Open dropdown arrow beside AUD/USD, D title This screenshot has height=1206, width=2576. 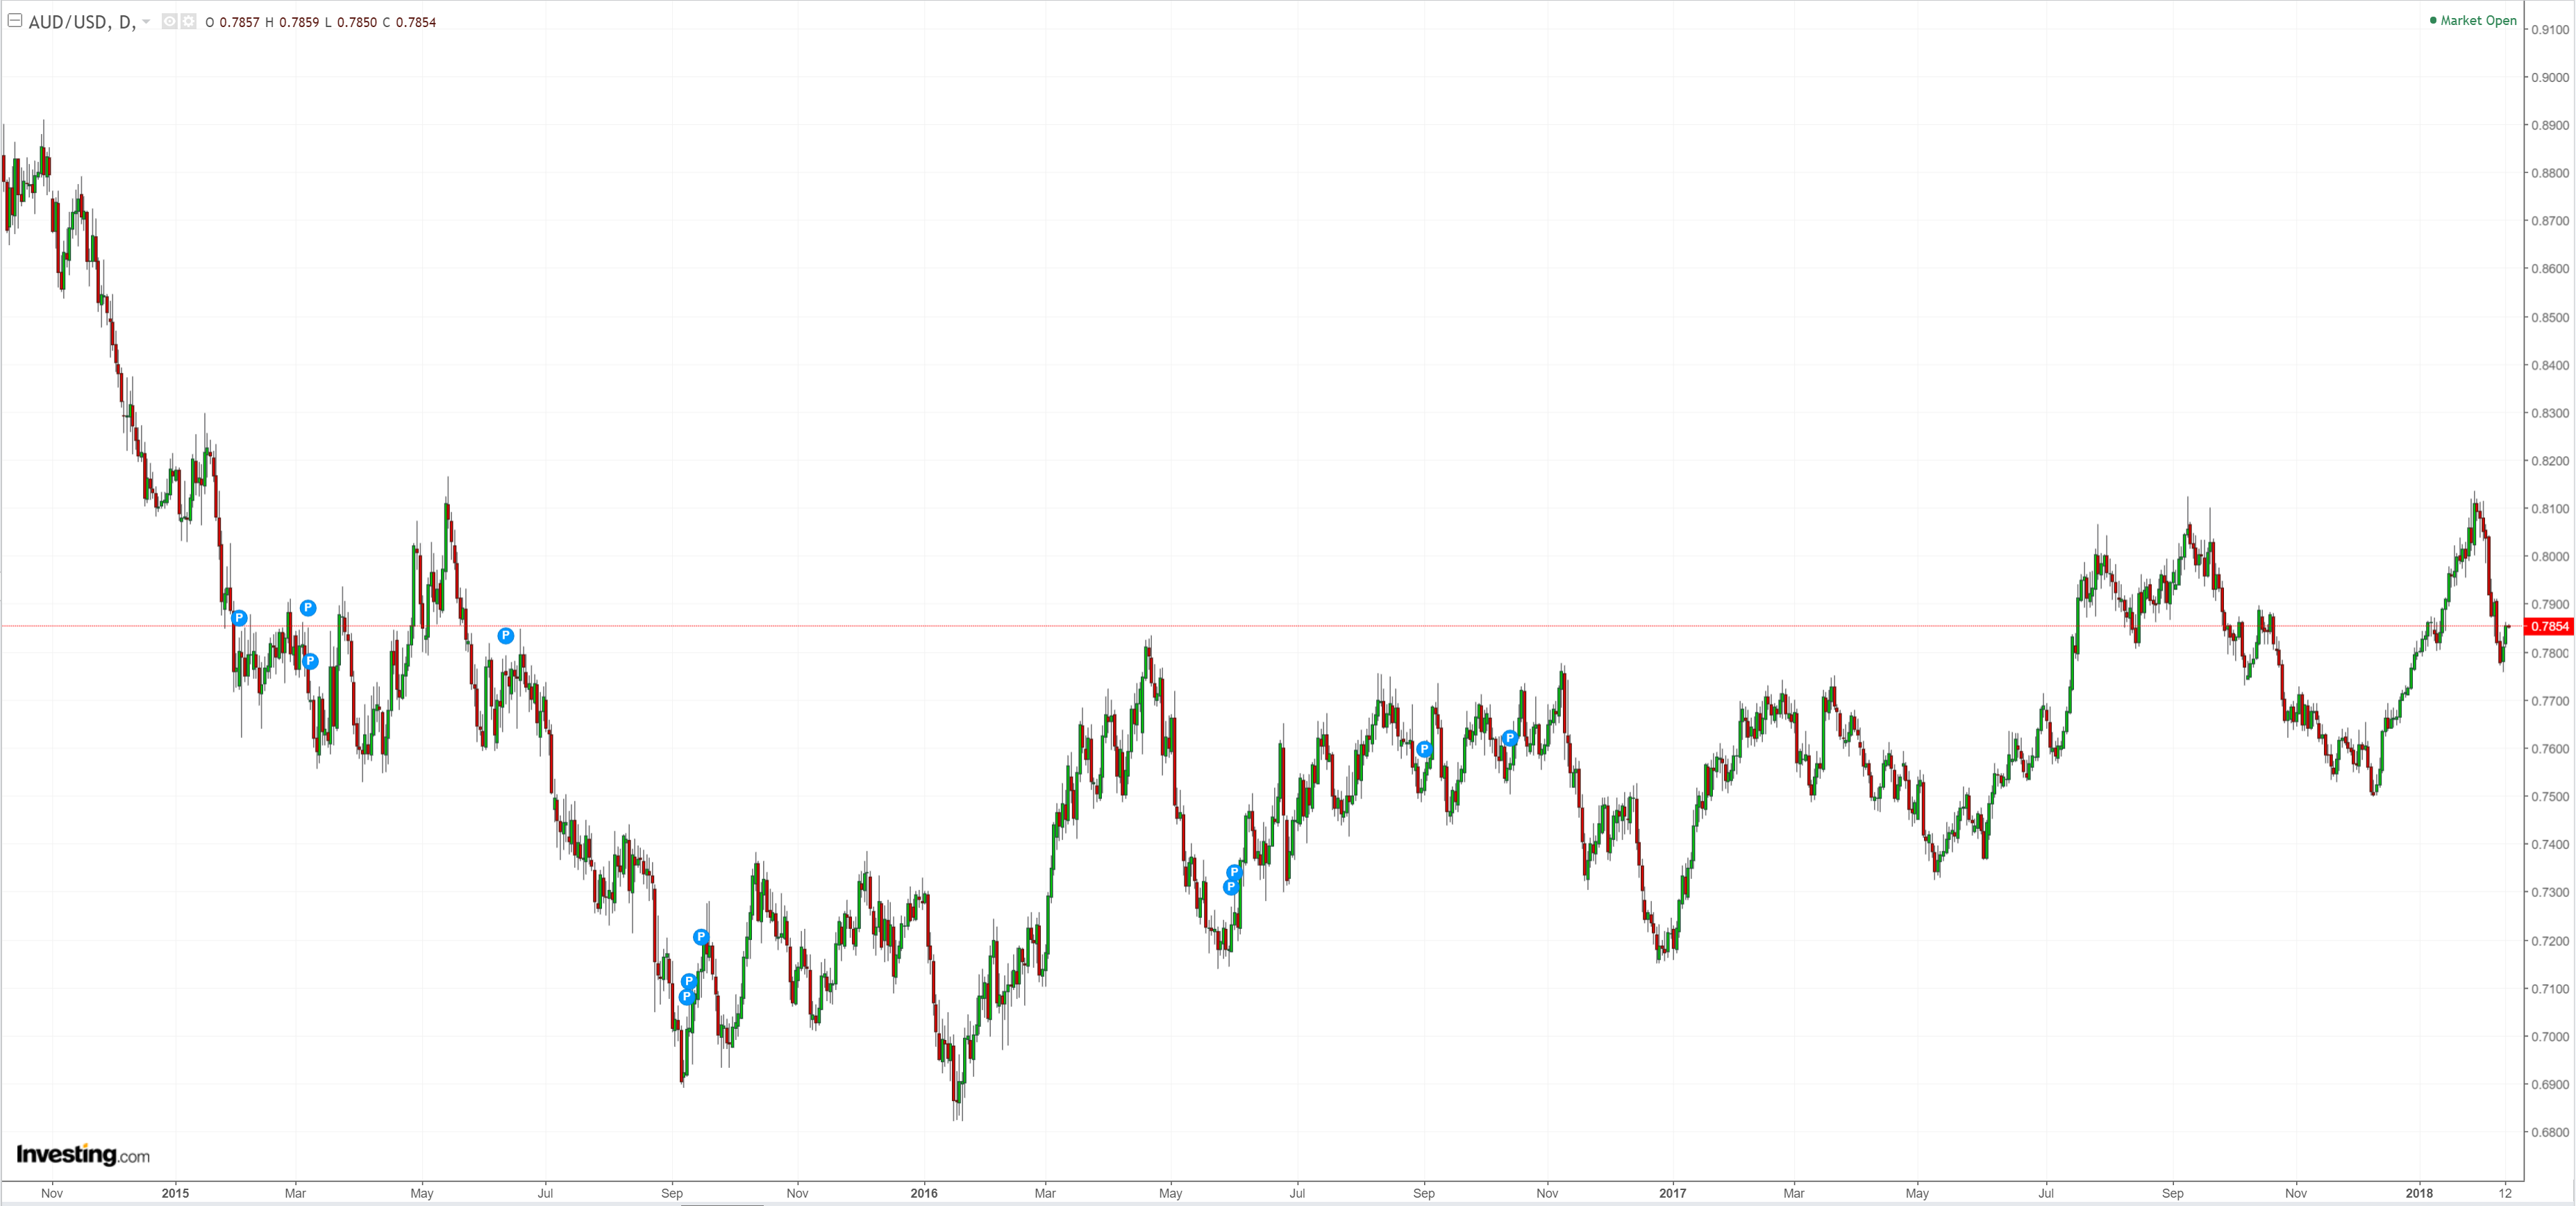pyautogui.click(x=146, y=22)
